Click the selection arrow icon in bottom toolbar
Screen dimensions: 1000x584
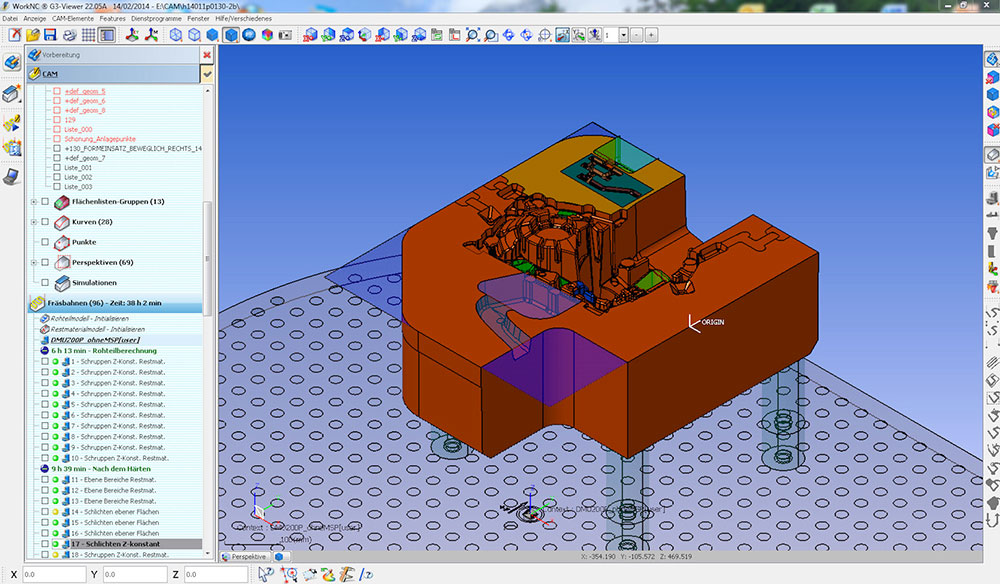point(265,574)
